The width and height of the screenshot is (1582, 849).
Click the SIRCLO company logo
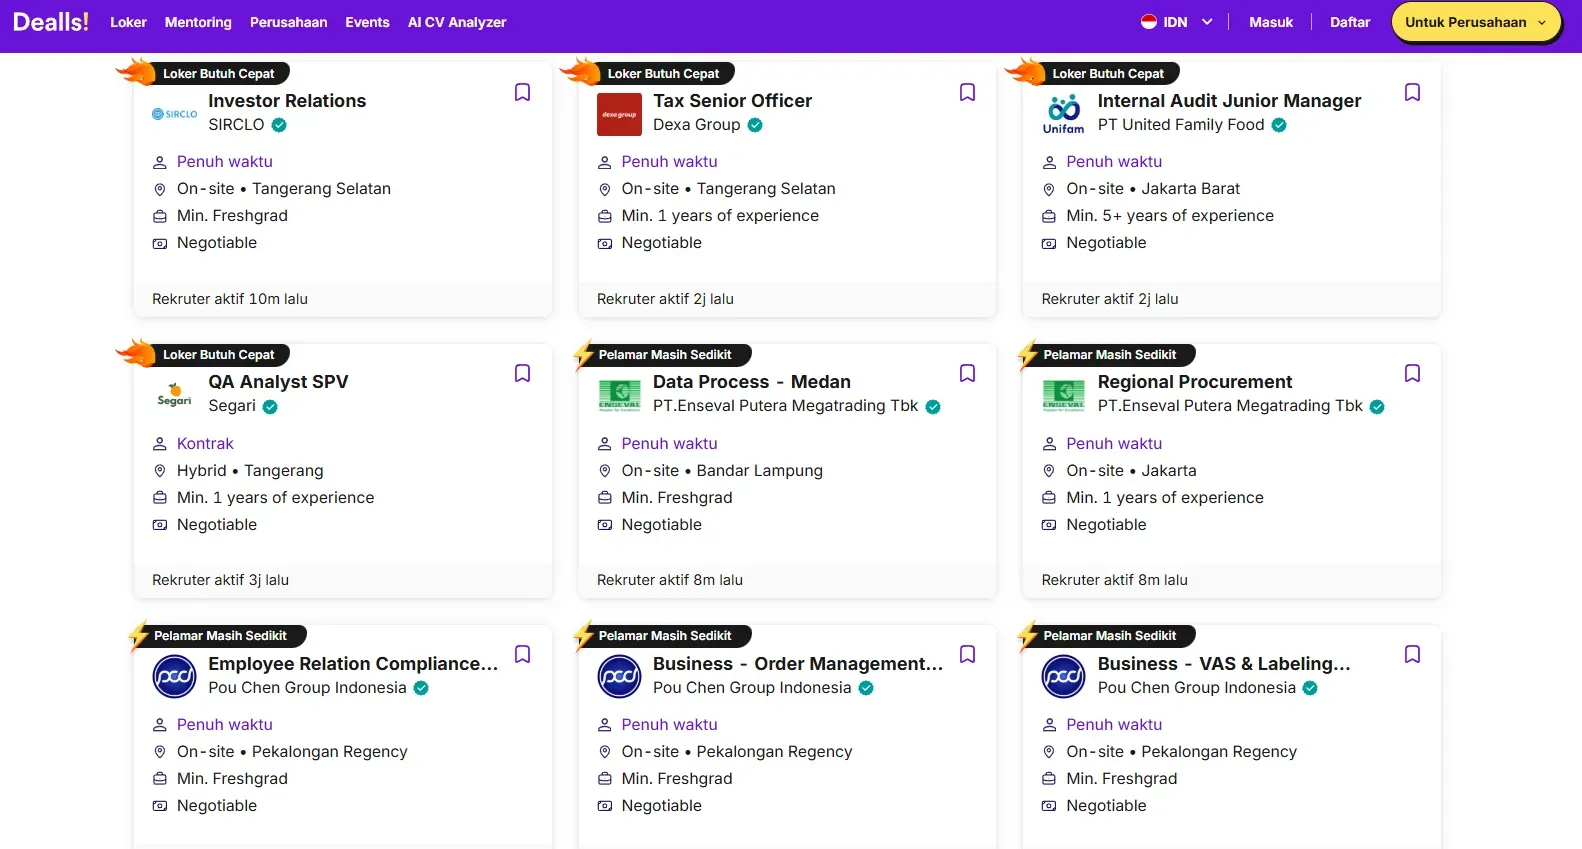pos(174,114)
